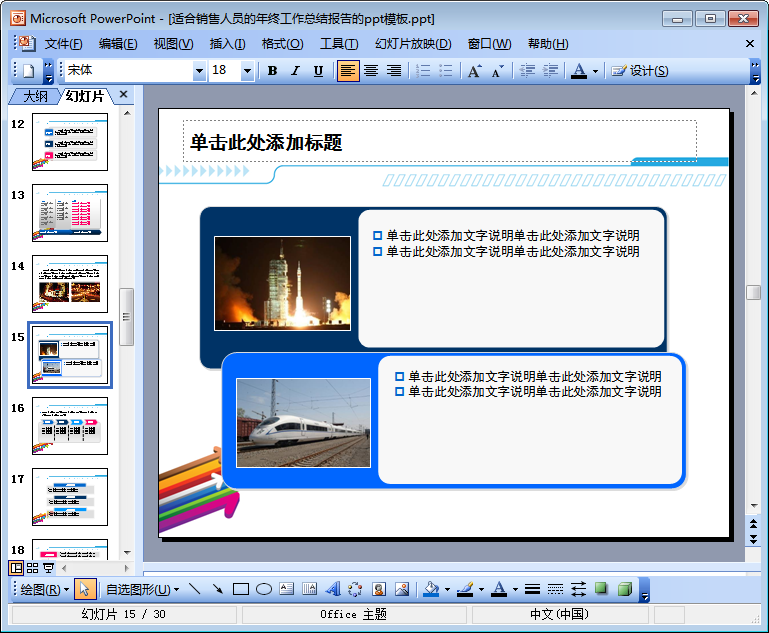
Task: Open 插入(I) menu
Action: pos(227,44)
